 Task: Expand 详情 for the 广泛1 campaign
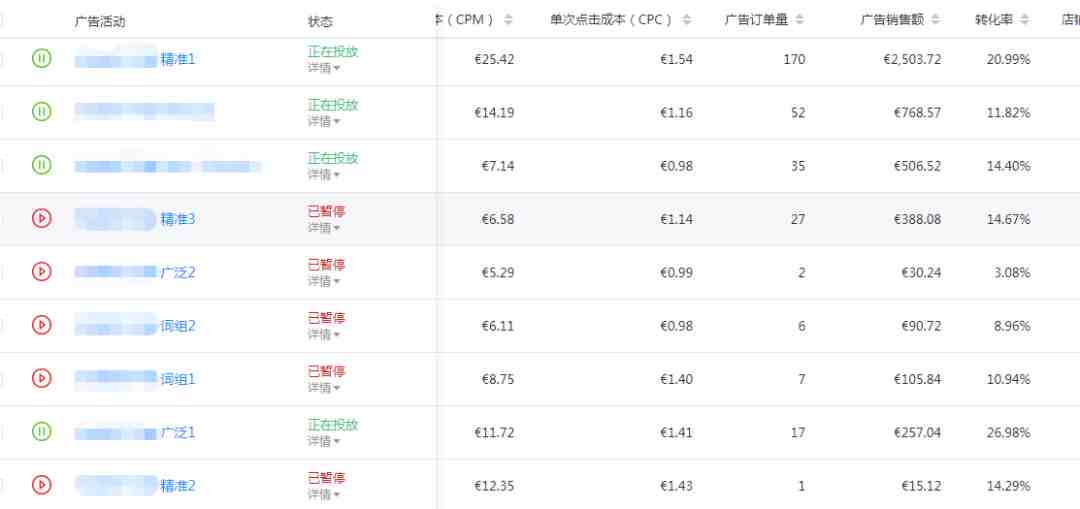(x=323, y=441)
